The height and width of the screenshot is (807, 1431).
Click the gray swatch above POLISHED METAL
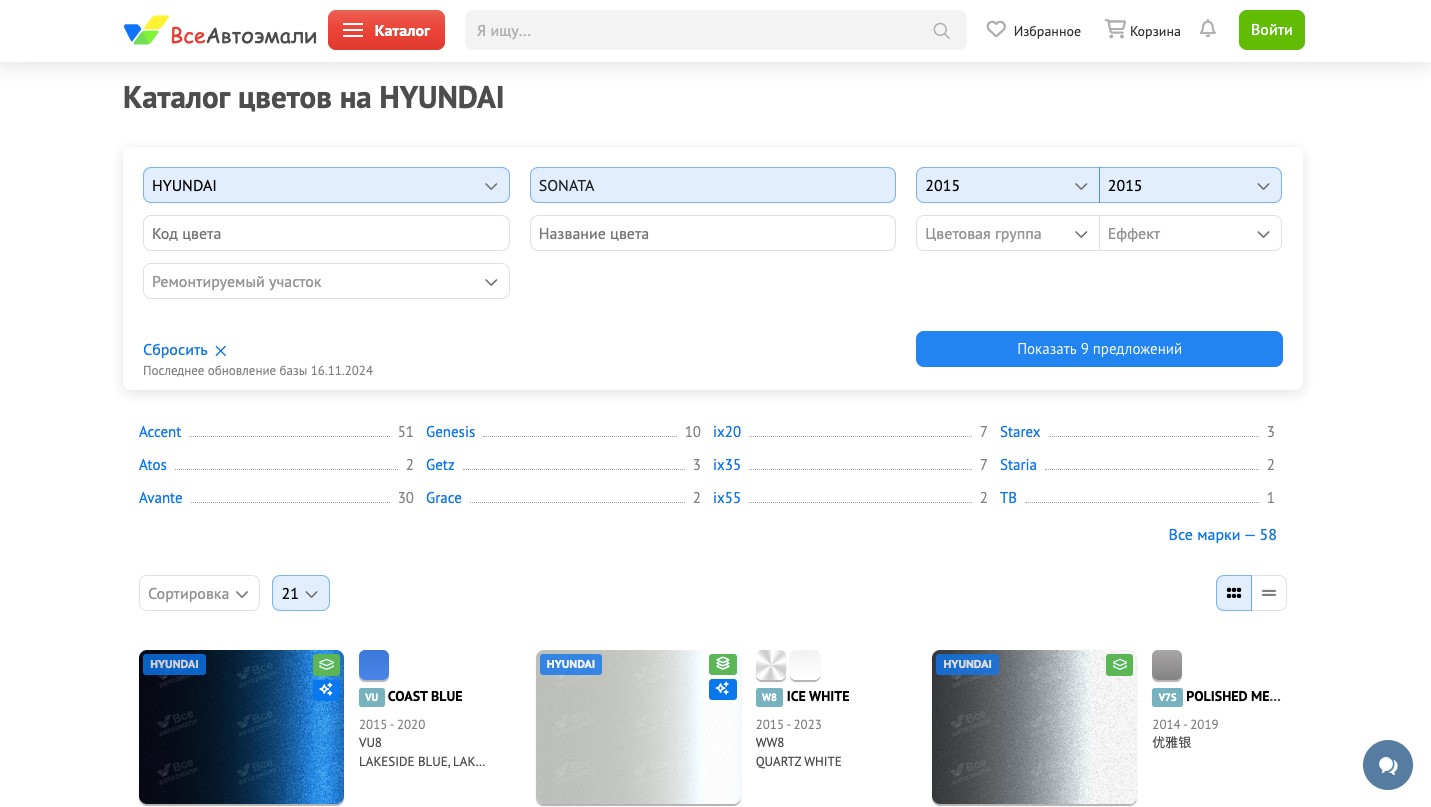pos(1167,665)
